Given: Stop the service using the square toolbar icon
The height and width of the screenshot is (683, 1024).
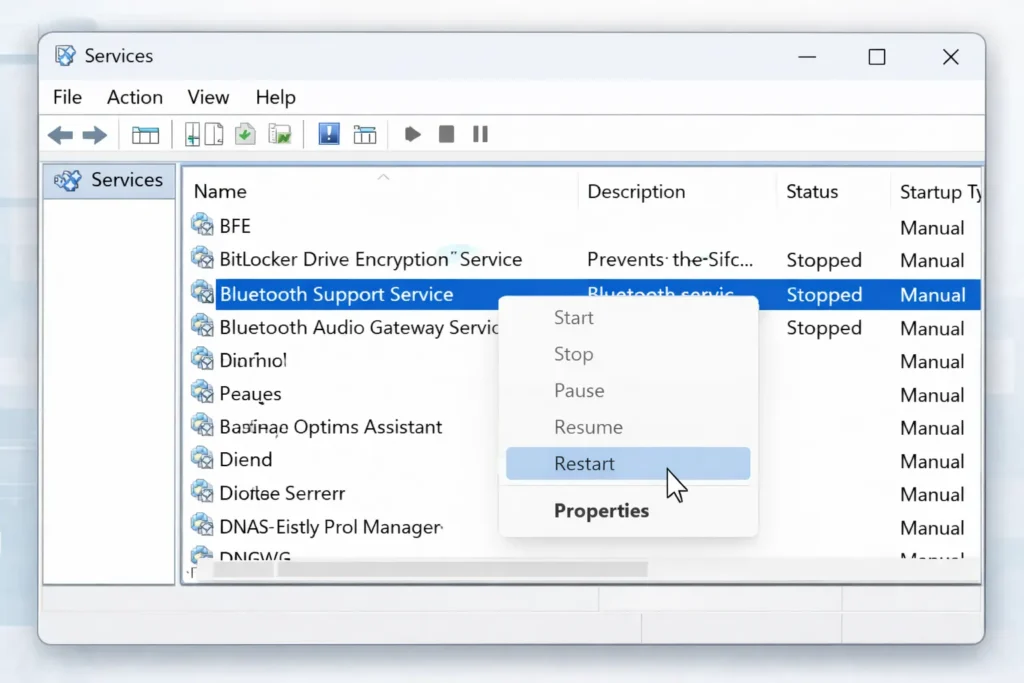Looking at the screenshot, I should (x=446, y=133).
